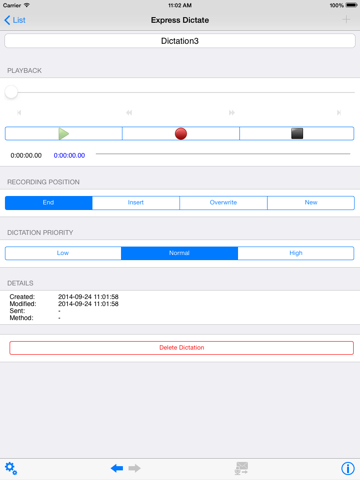Begin recording with the red record button

pos(181,134)
